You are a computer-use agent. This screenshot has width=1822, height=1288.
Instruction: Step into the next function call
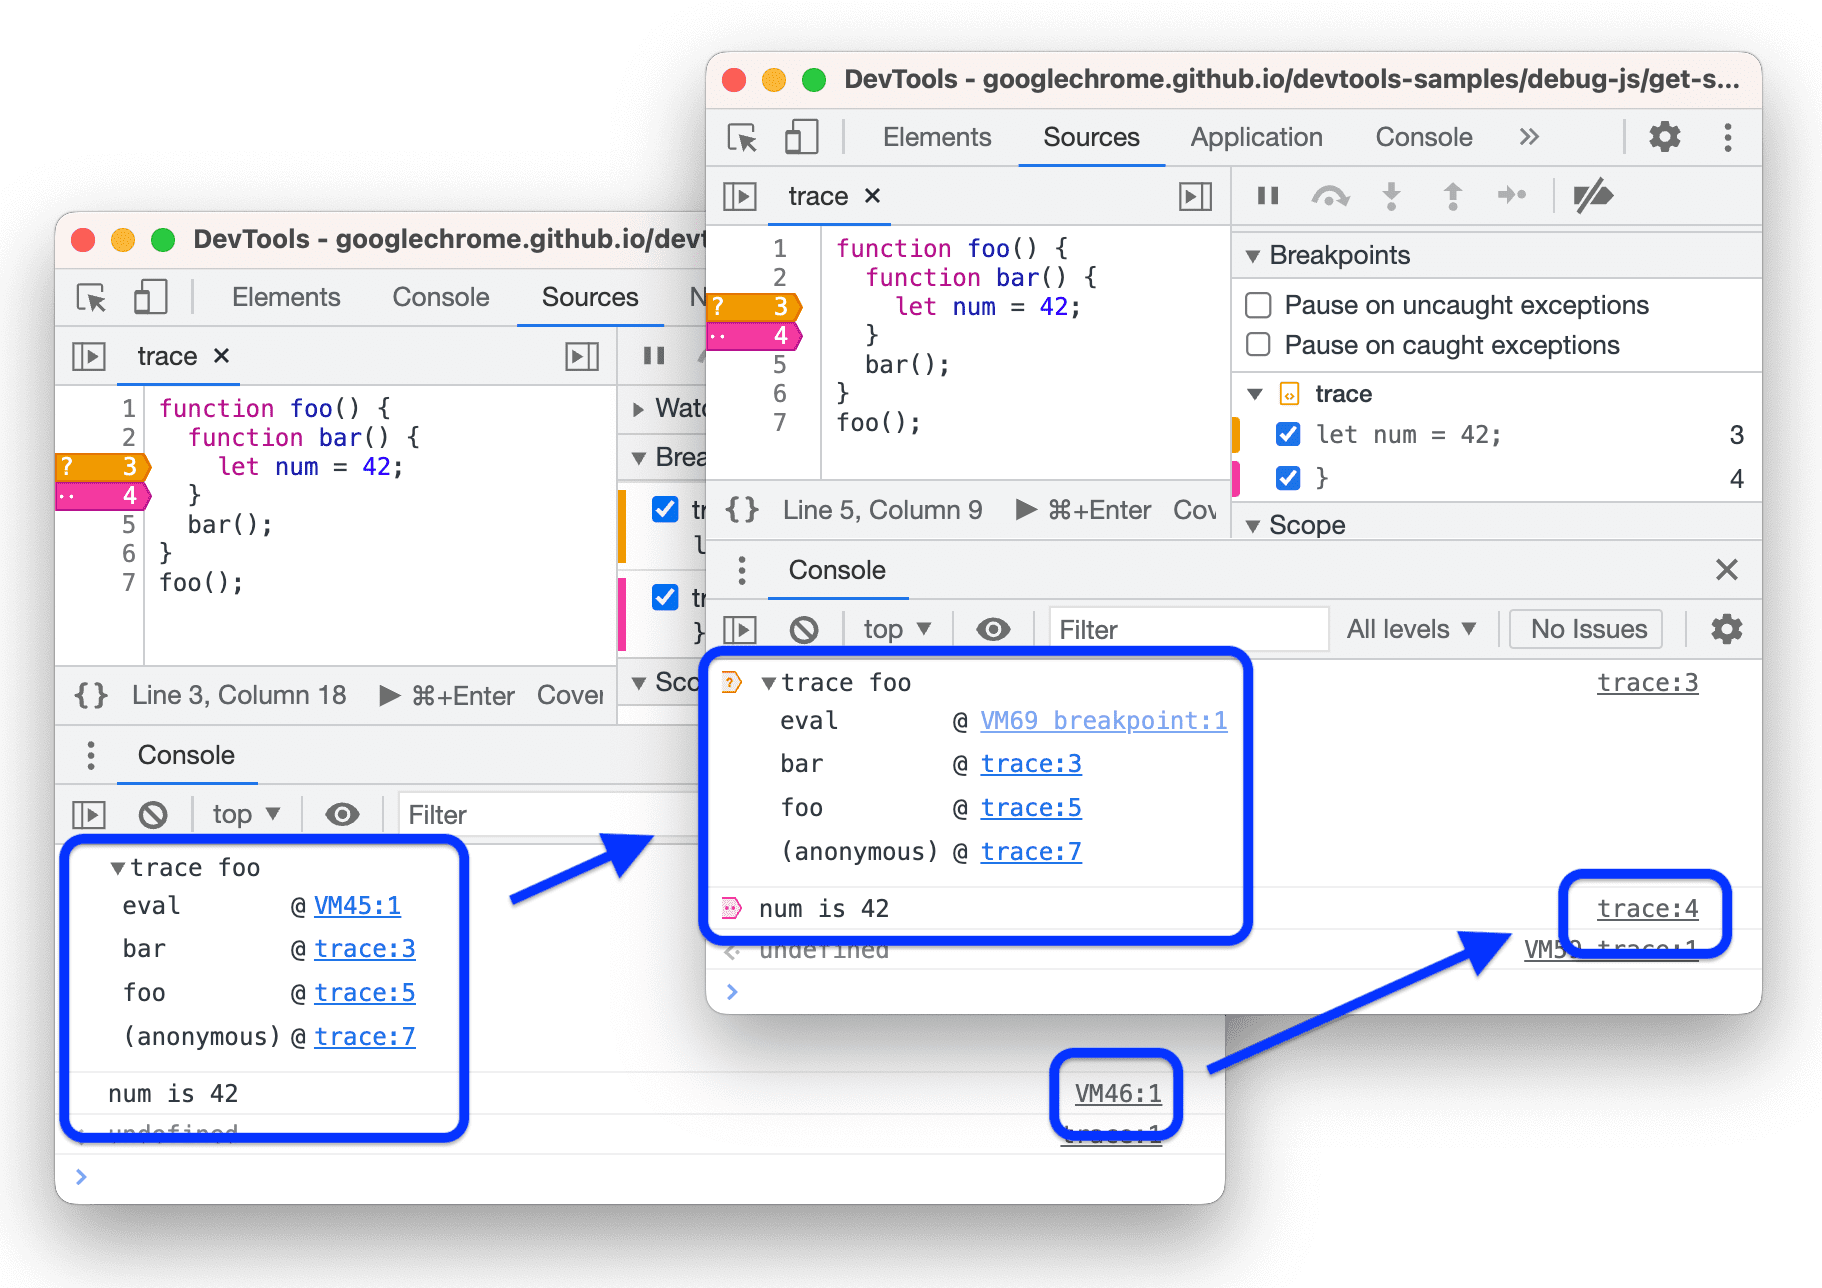(1391, 196)
